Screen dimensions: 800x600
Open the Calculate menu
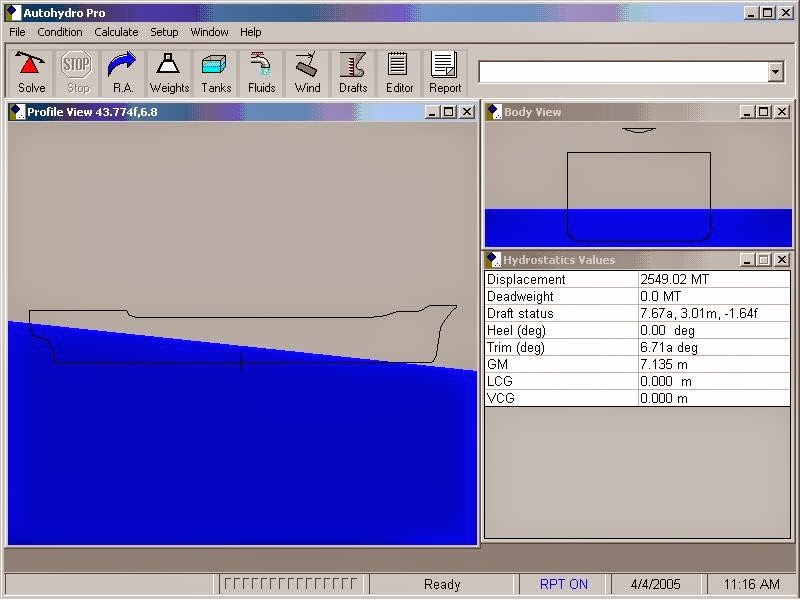click(116, 32)
